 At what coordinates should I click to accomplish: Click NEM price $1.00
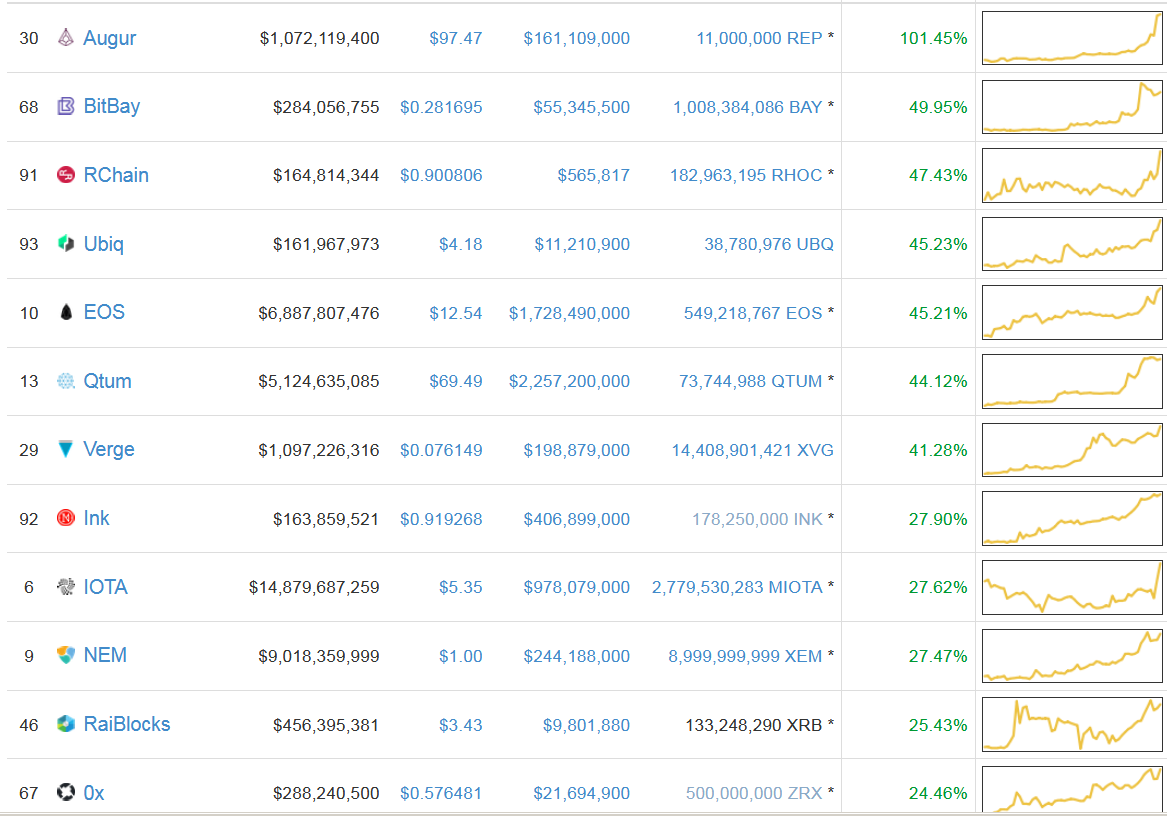(461, 656)
